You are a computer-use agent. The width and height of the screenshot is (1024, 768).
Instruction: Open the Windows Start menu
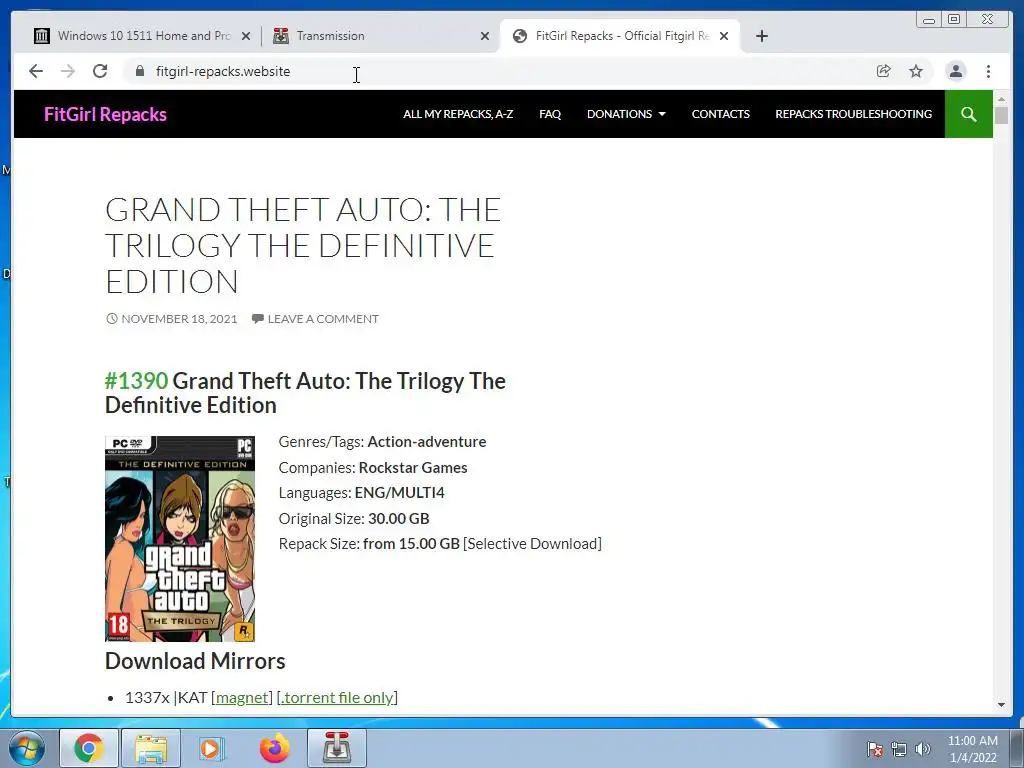[27, 748]
